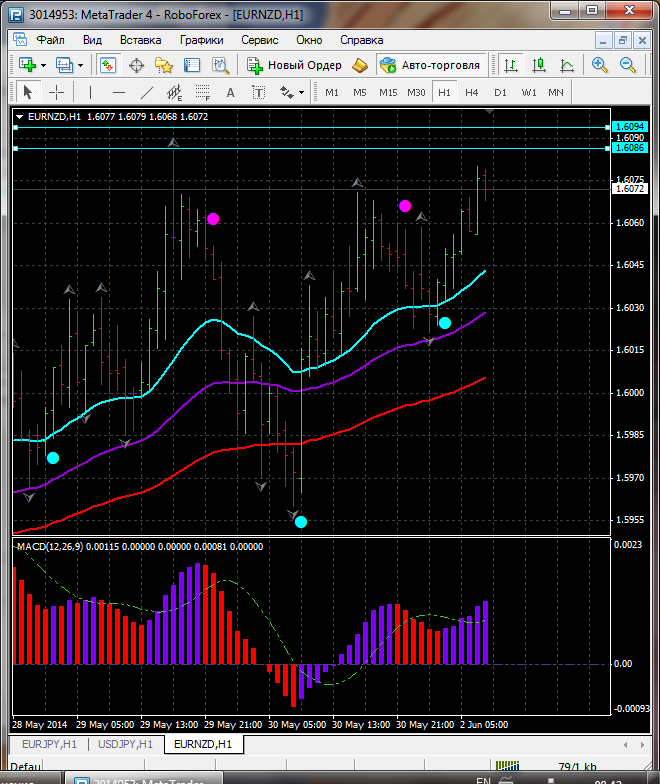Switch to the USDJPY,H1 chart tab
Image resolution: width=660 pixels, height=784 pixels.
[x=126, y=744]
